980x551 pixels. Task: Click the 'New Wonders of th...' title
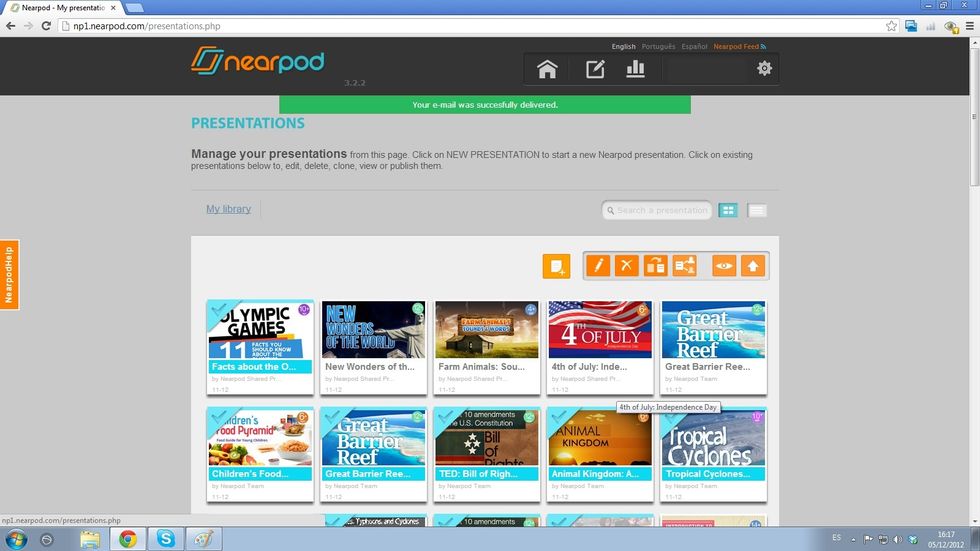pyautogui.click(x=369, y=367)
